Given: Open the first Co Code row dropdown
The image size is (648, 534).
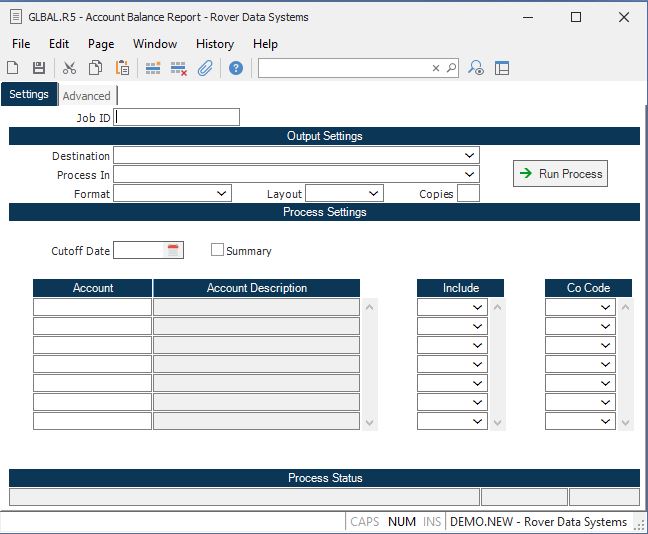Looking at the screenshot, I should [606, 308].
